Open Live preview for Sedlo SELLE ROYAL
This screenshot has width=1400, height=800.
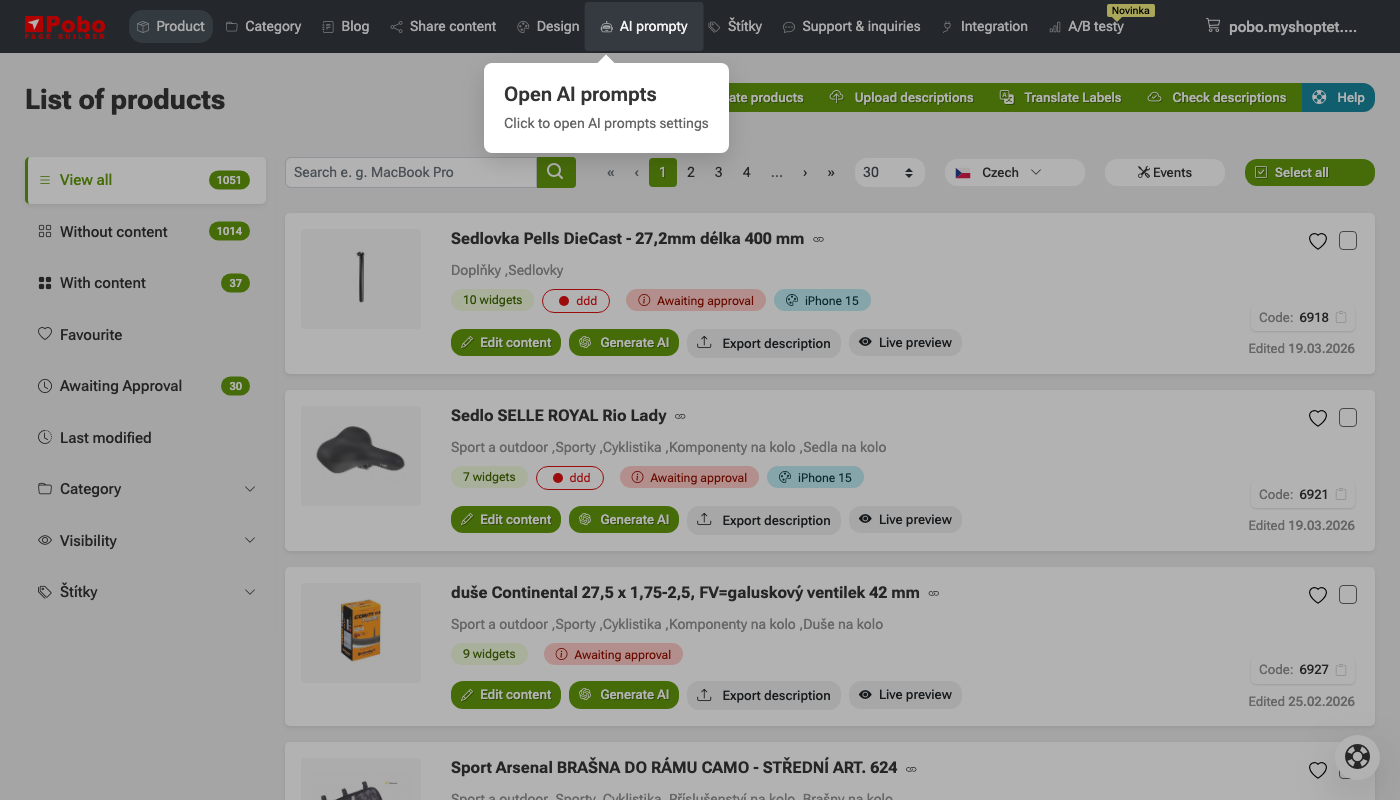coord(905,519)
